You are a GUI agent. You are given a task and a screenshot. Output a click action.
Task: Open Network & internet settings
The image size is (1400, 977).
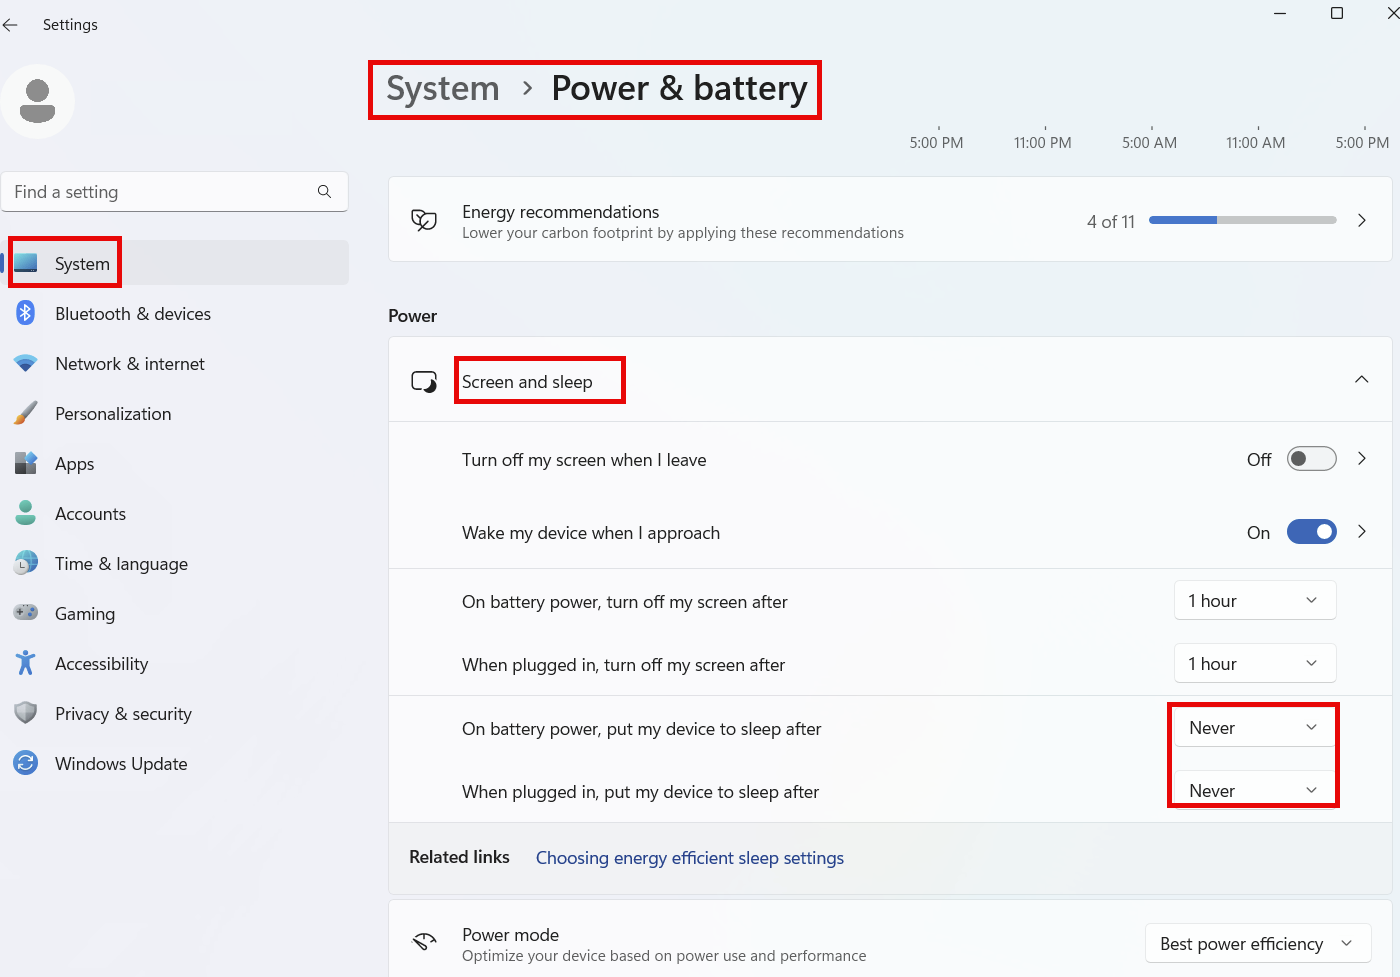tap(175, 363)
